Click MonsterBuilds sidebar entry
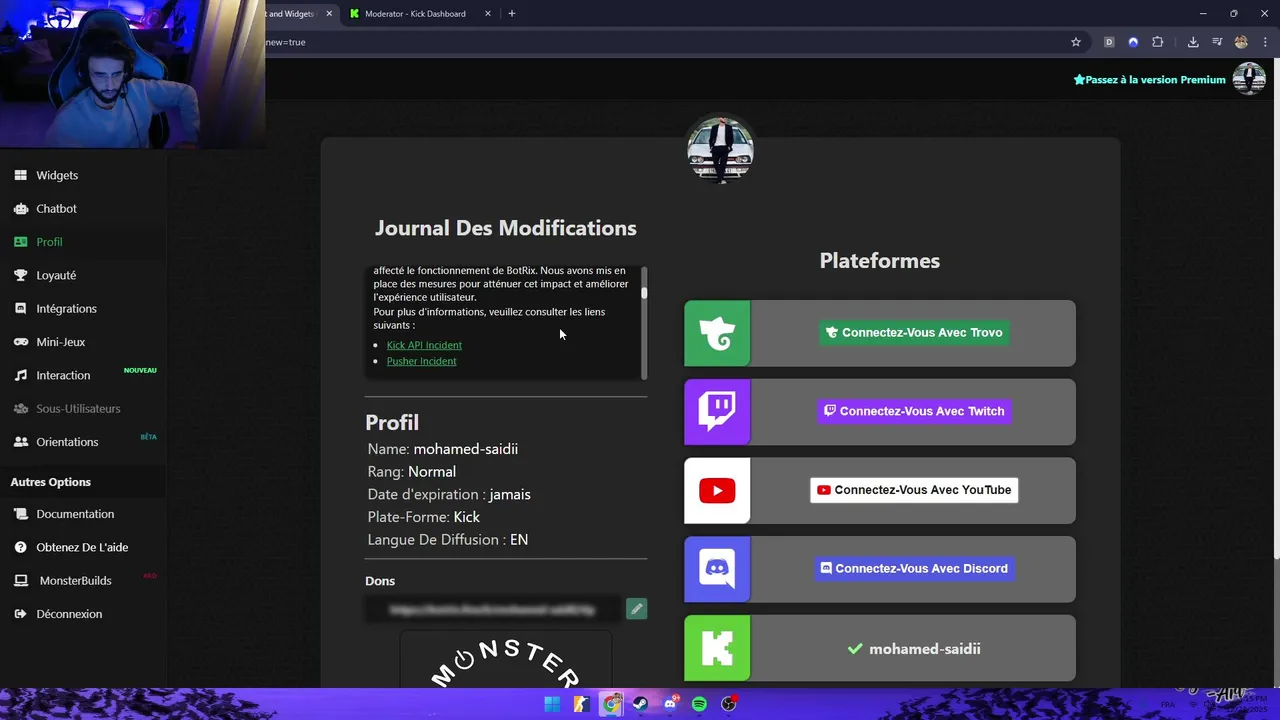 click(x=75, y=580)
